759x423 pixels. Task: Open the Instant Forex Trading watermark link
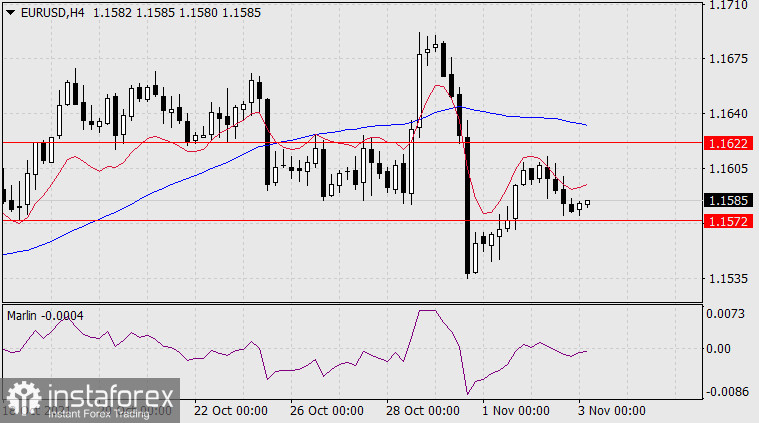(98, 413)
